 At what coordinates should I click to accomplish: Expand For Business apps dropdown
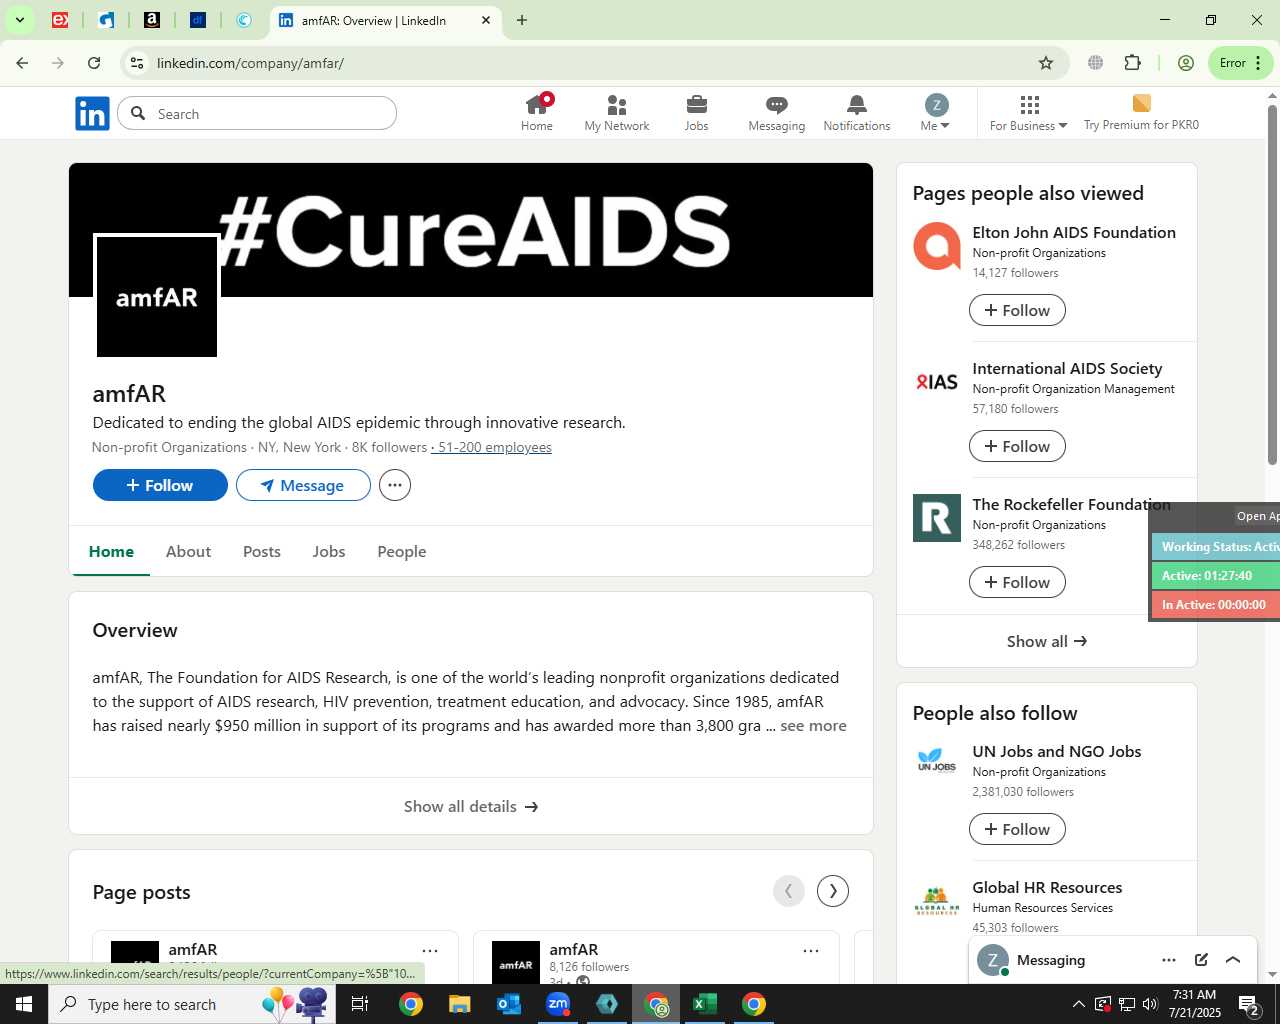(x=1029, y=113)
